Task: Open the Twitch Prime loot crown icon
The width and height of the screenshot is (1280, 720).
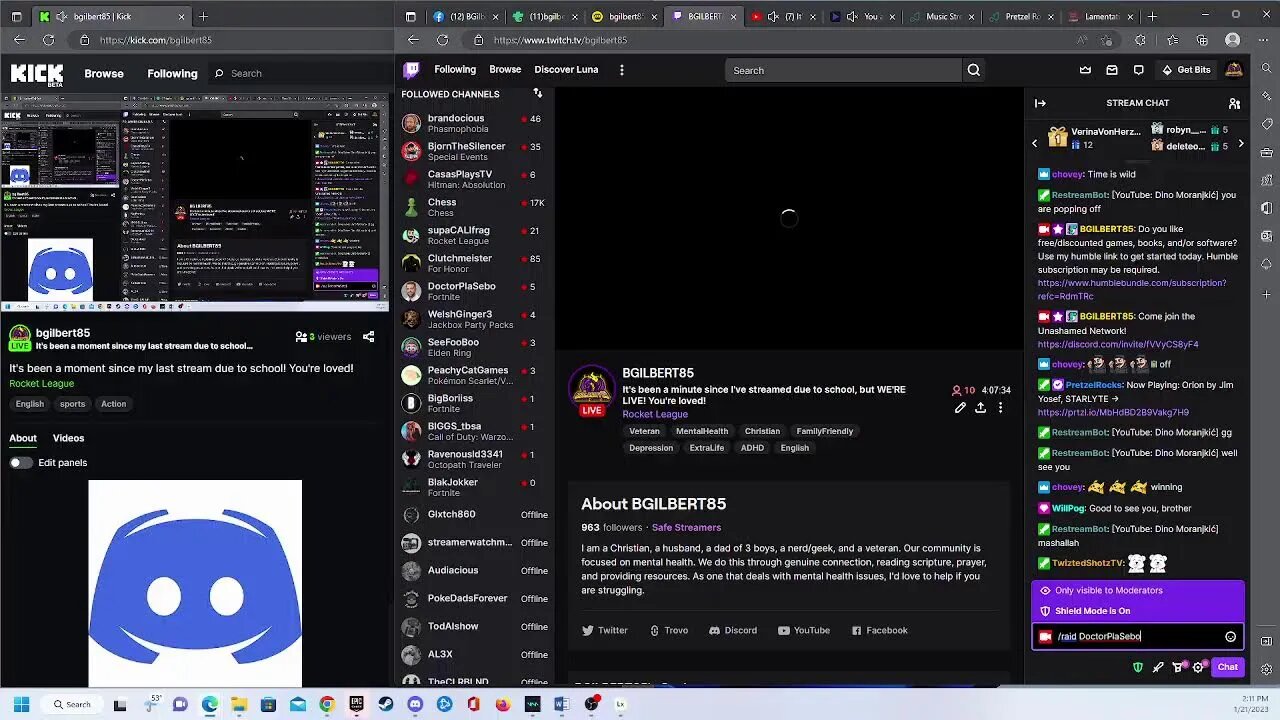Action: click(1085, 70)
